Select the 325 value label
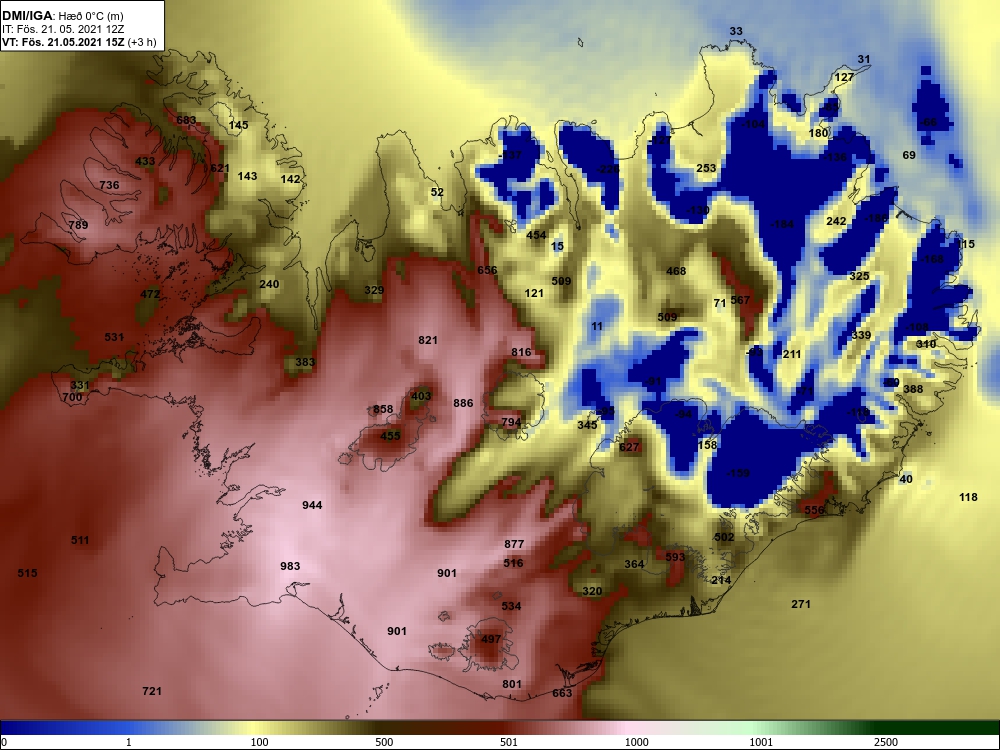1000x750 pixels. pos(859,277)
